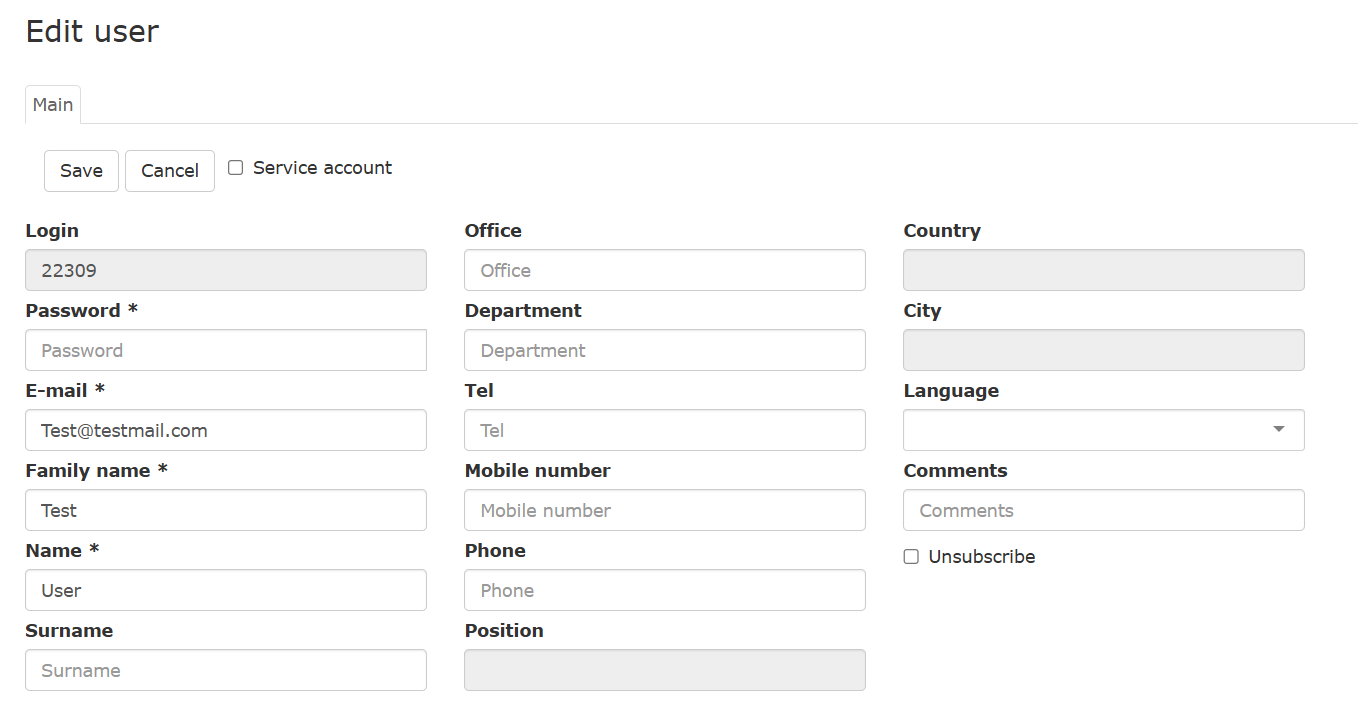Tick the Unsubscribe checkbox
Viewport: 1358px width, 716px height.
[911, 557]
